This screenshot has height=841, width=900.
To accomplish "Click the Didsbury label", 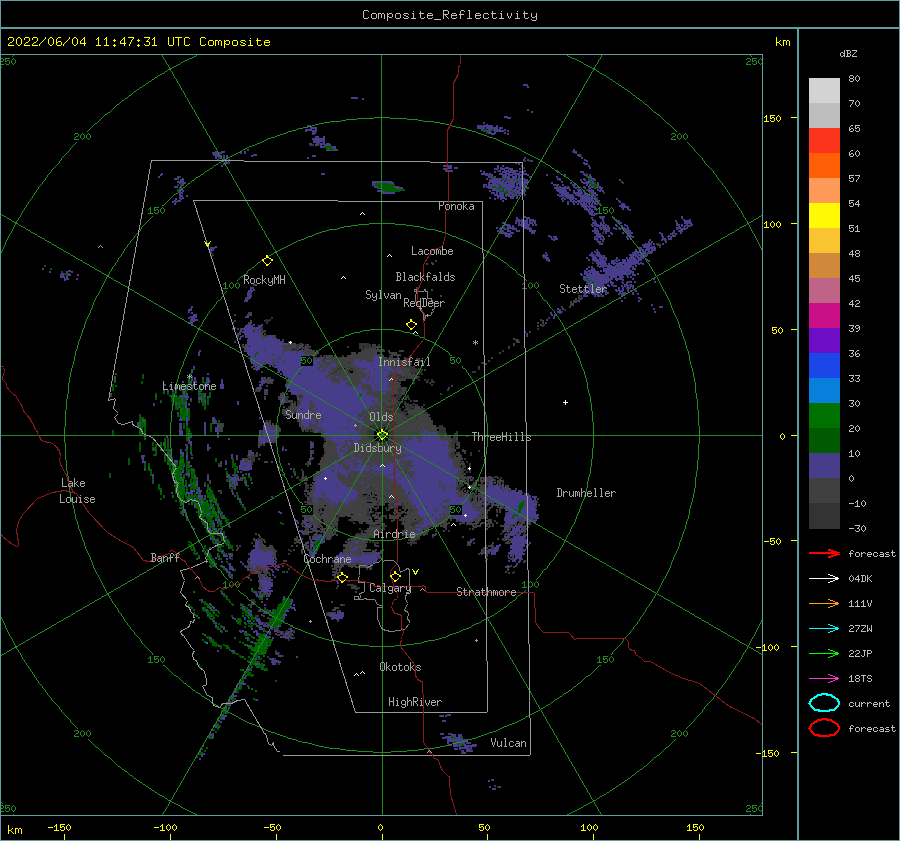I will [x=378, y=448].
